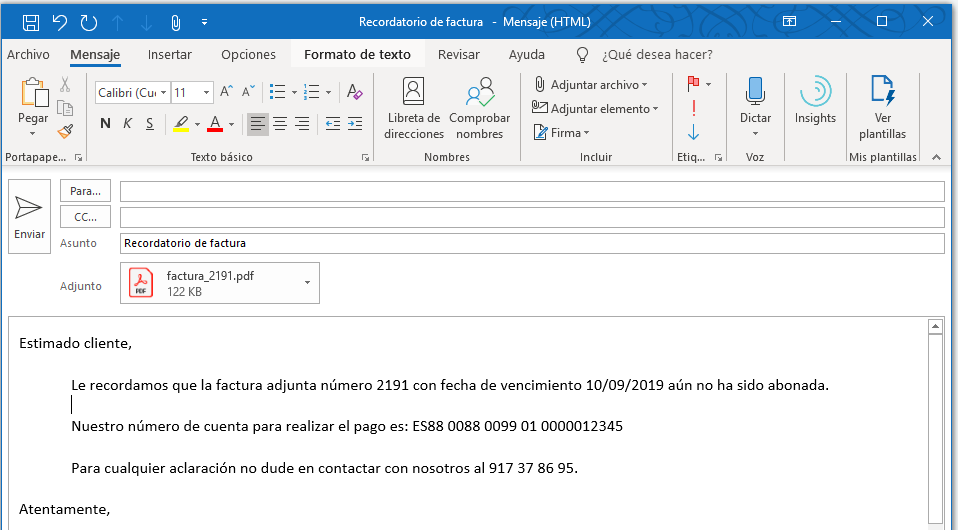Click into the Asunto subject field
Image resolution: width=958 pixels, height=530 pixels.
tap(530, 243)
